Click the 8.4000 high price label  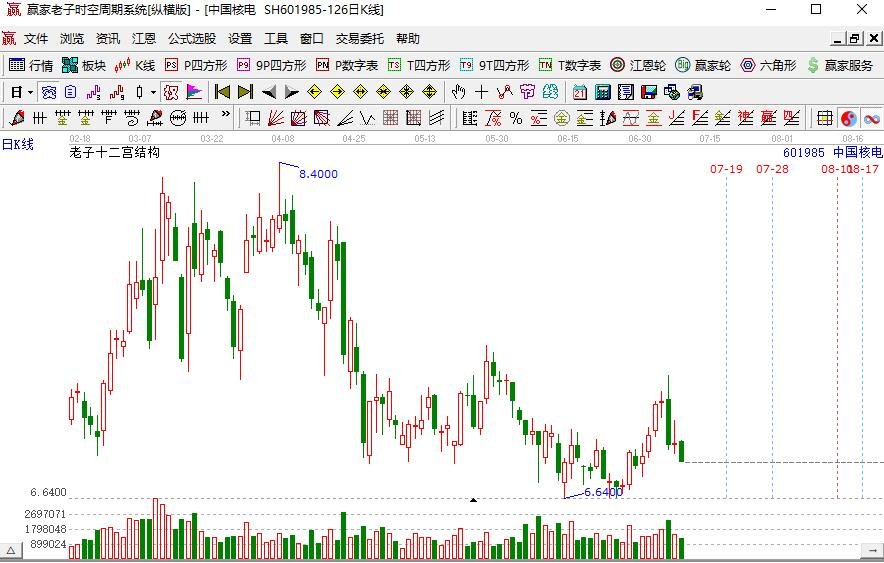coord(319,174)
